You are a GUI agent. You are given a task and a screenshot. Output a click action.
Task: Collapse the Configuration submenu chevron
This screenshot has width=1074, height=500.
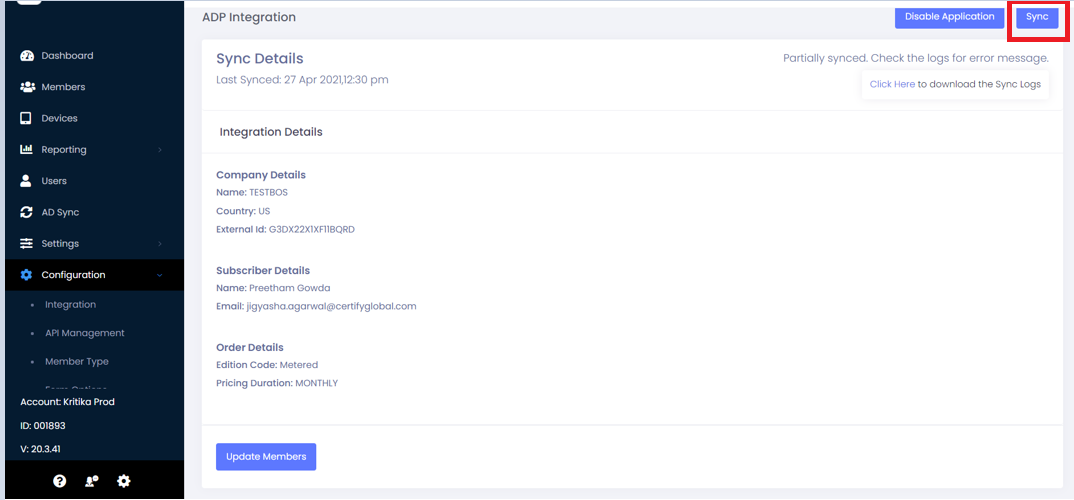tap(160, 275)
